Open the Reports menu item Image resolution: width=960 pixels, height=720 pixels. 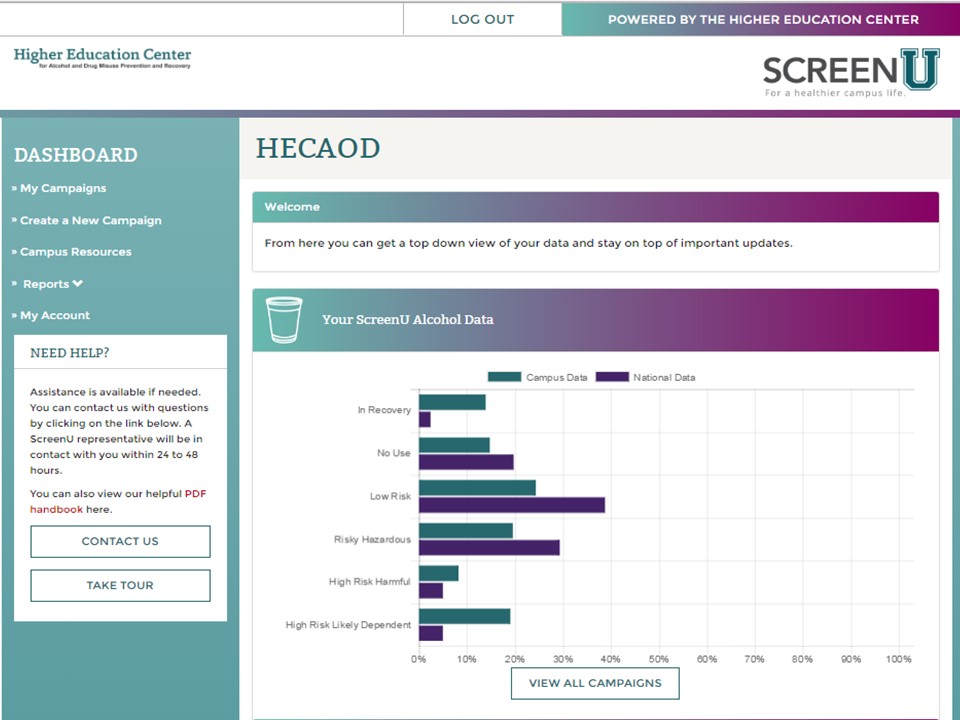pos(46,284)
